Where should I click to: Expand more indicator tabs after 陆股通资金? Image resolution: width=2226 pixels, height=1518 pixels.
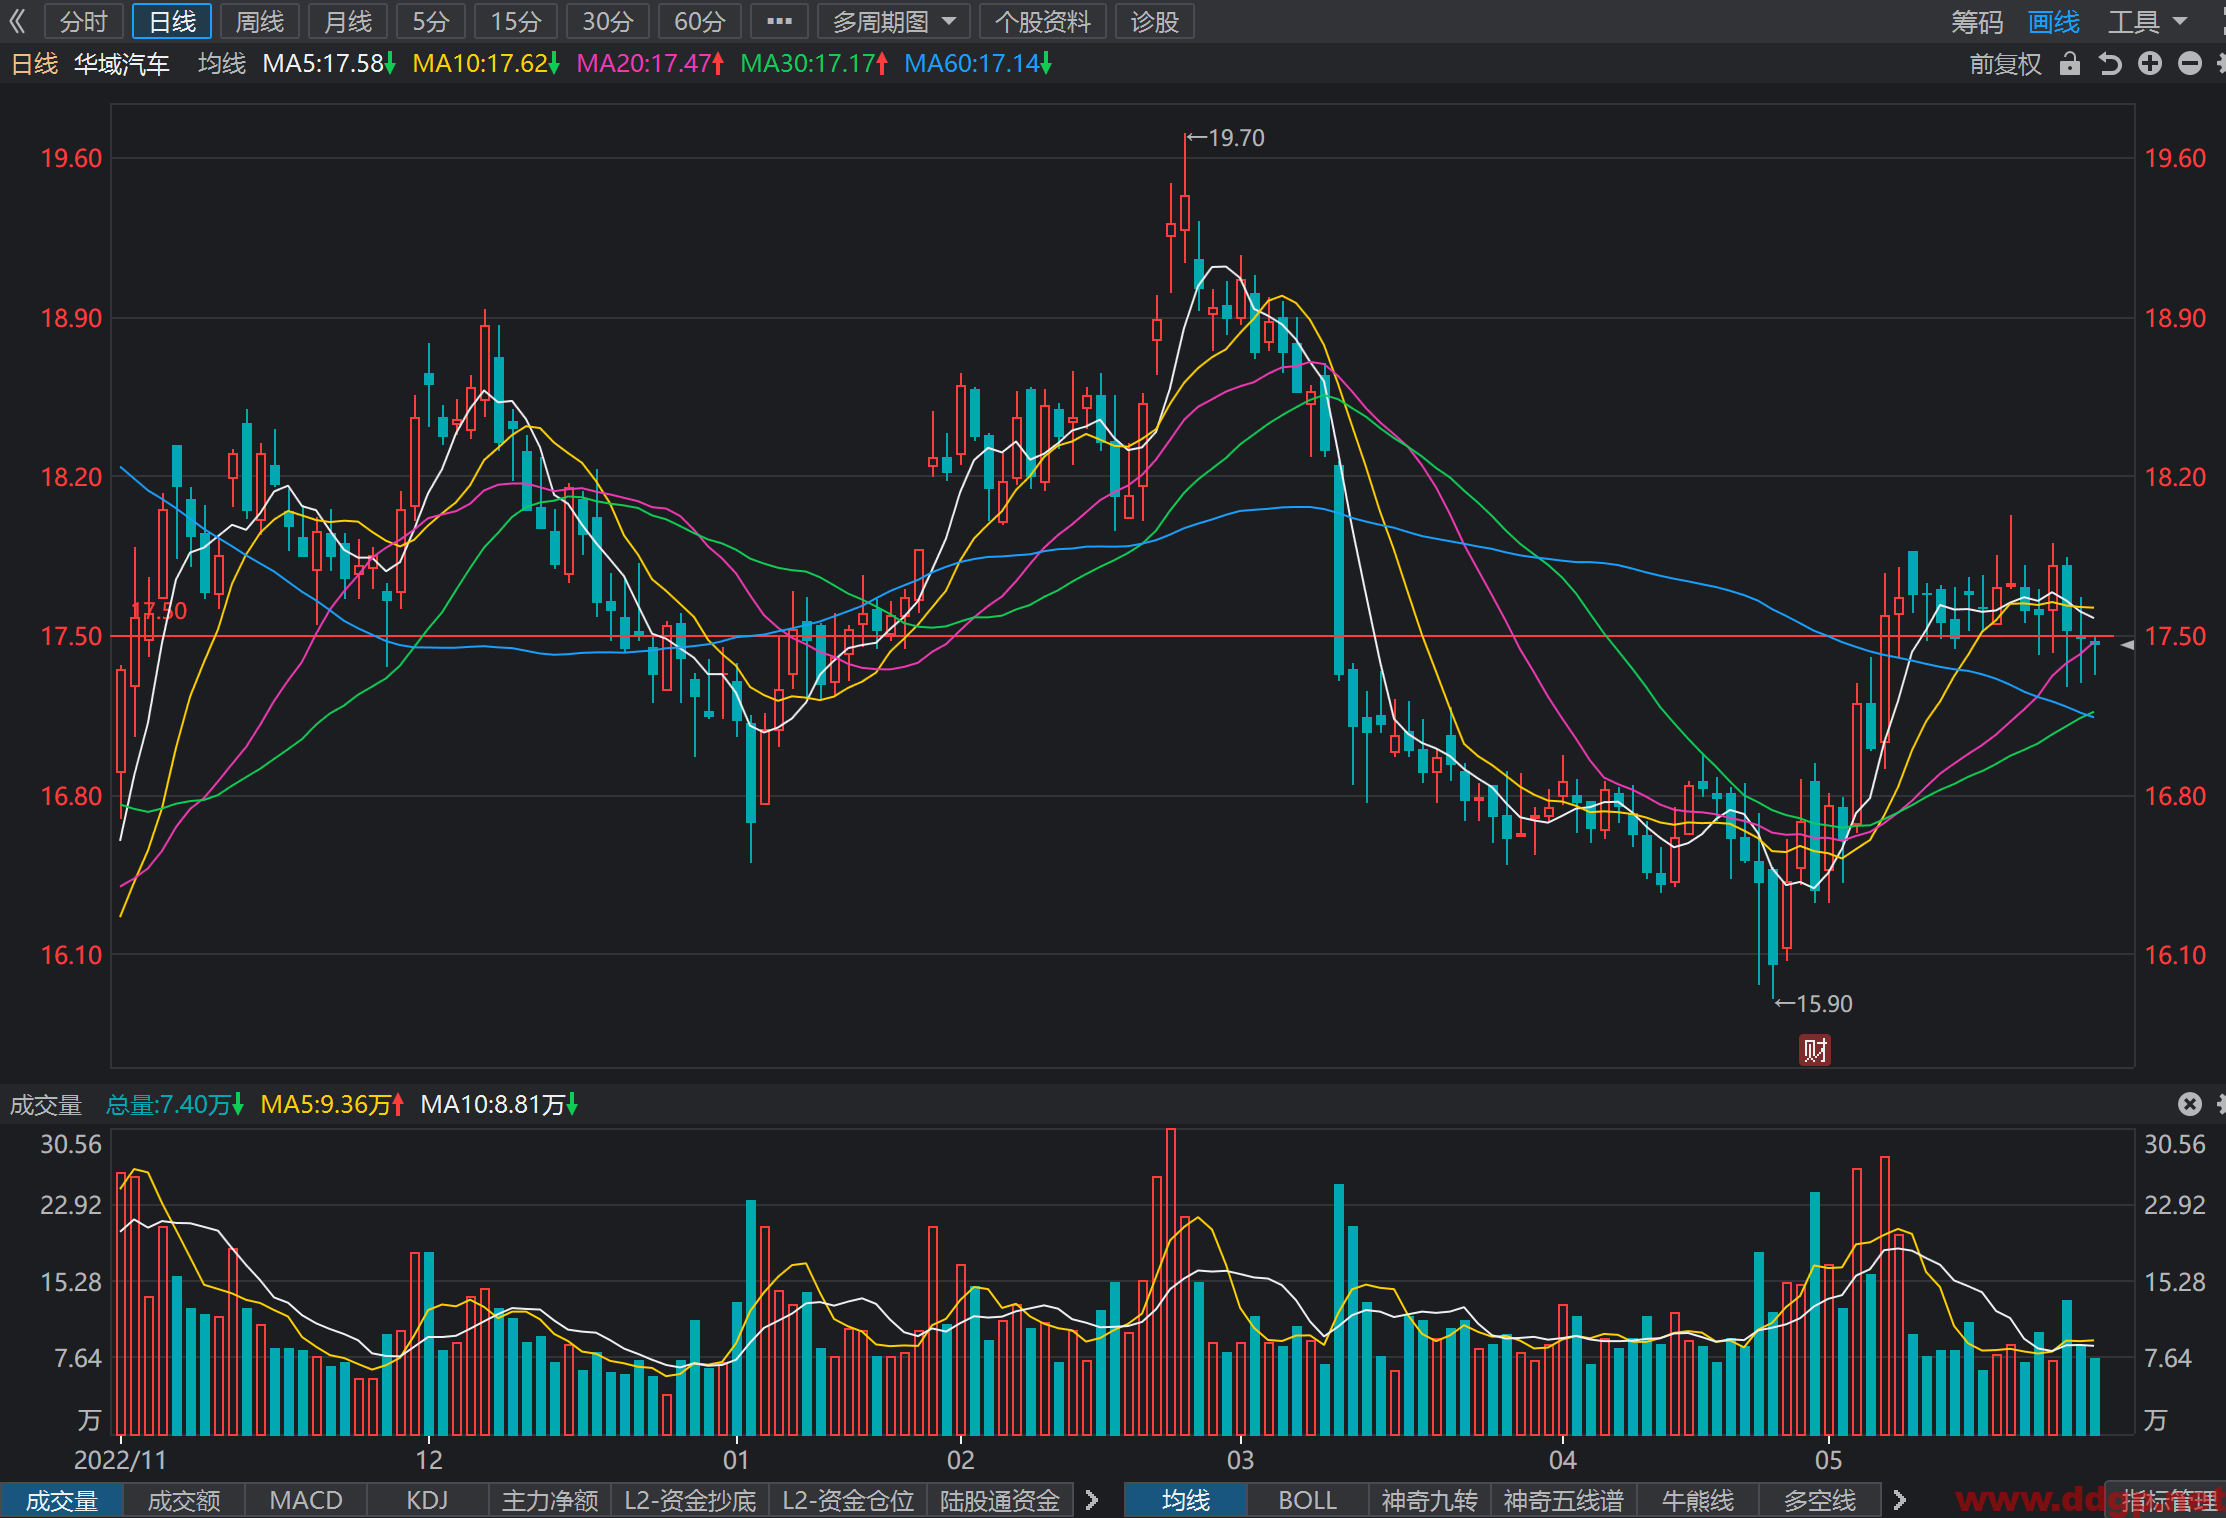pos(1092,1500)
